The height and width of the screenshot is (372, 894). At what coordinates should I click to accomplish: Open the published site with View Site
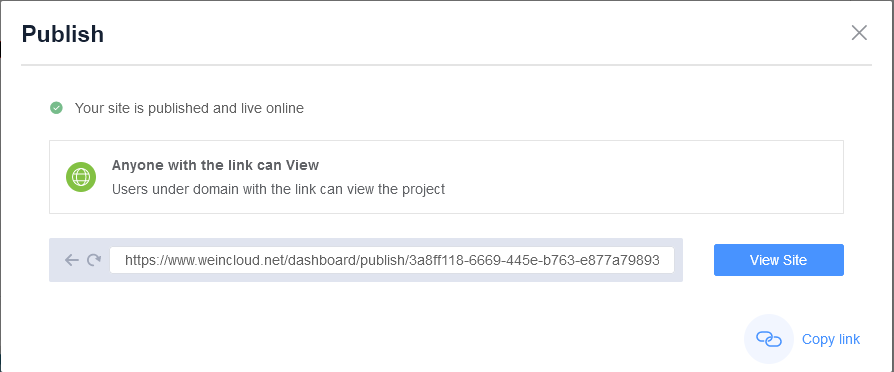(x=778, y=260)
